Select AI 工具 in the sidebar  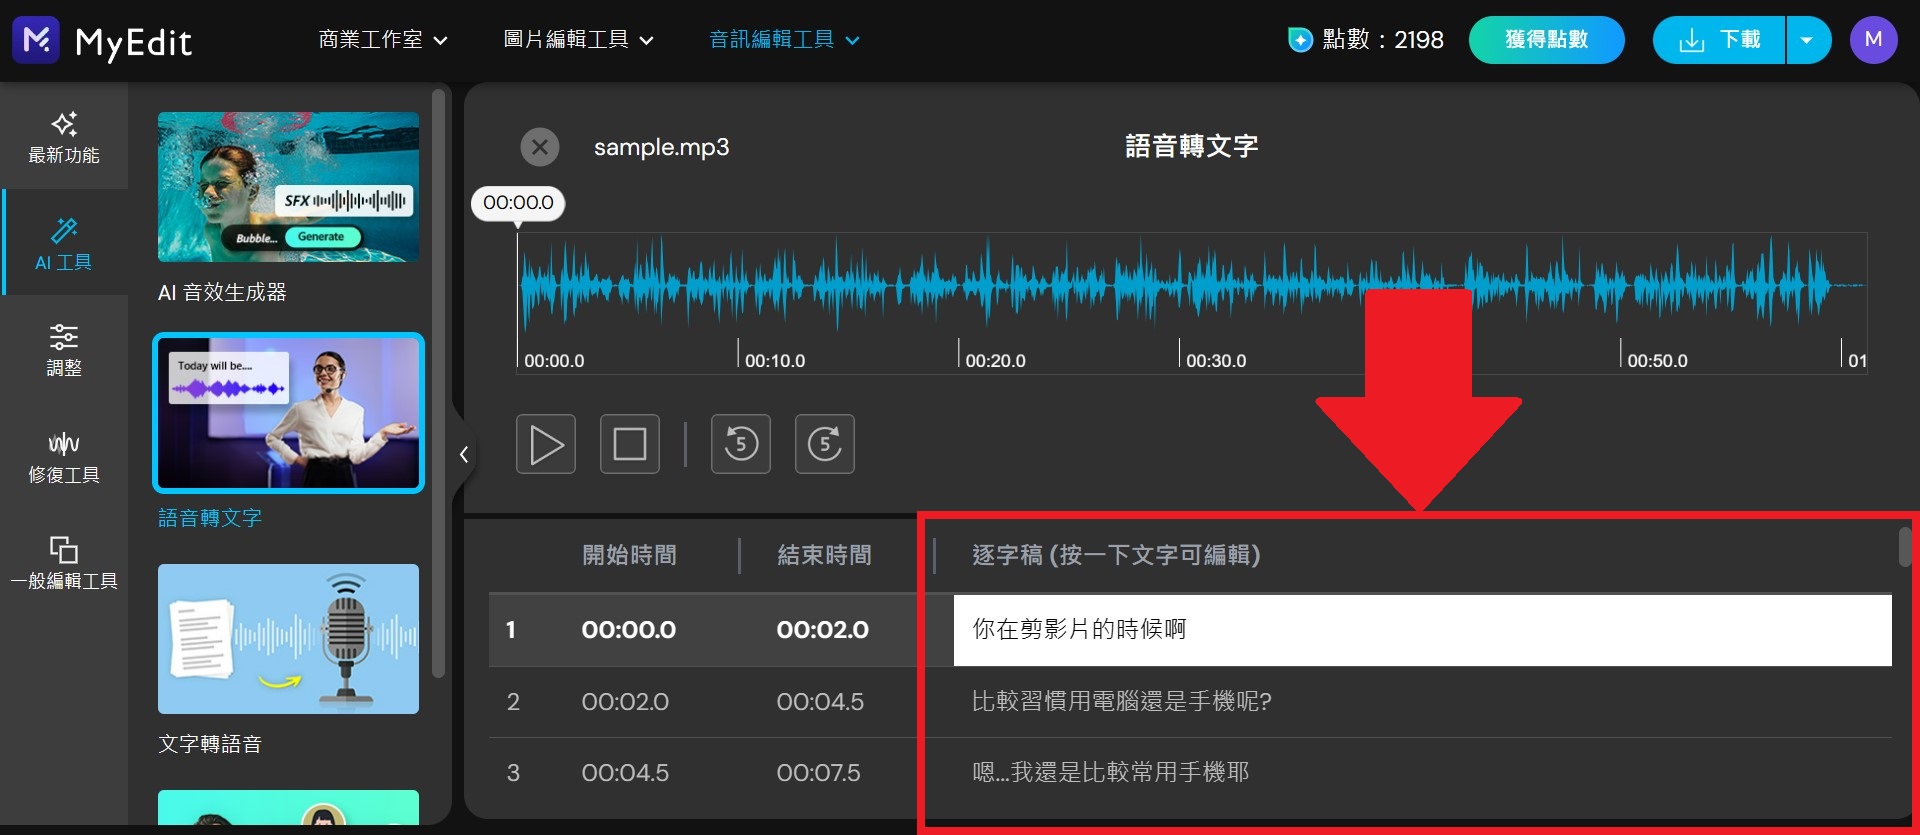[64, 244]
